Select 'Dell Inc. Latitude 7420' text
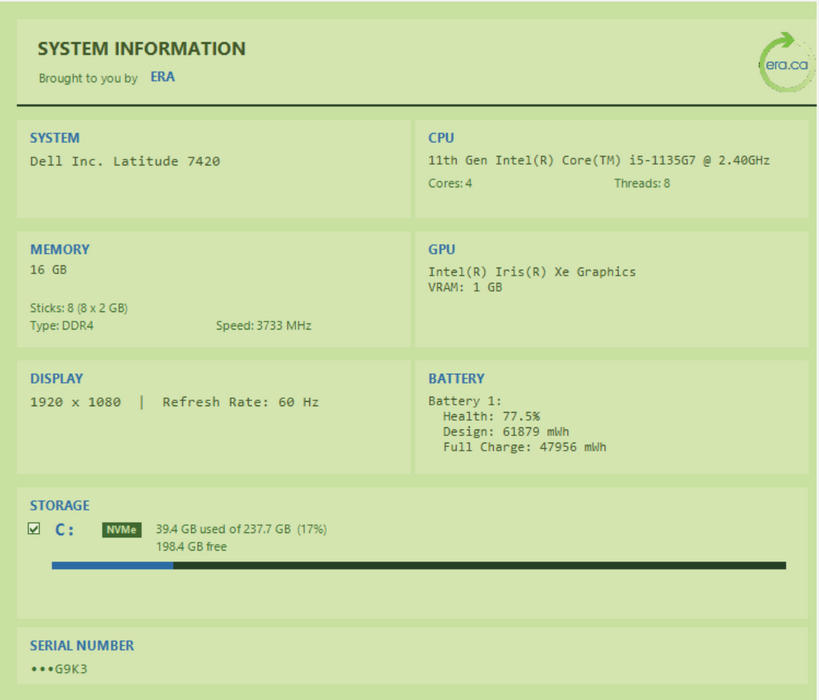Screen dimensions: 819x700 (x=125, y=161)
